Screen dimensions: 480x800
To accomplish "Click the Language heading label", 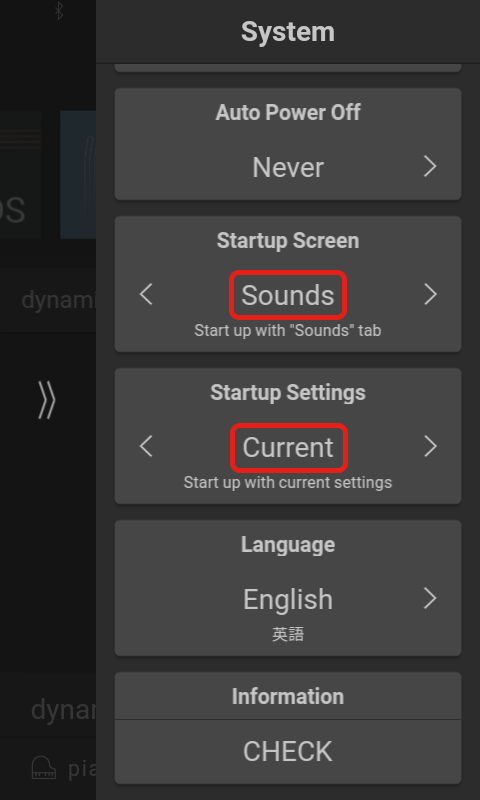I will pos(288,544).
